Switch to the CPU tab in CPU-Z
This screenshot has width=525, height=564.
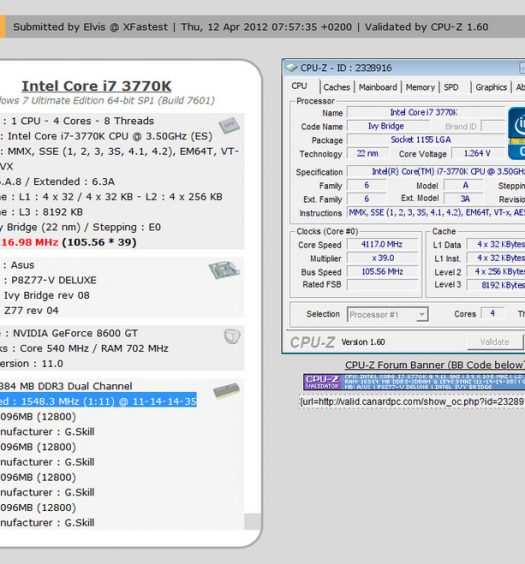tap(299, 86)
